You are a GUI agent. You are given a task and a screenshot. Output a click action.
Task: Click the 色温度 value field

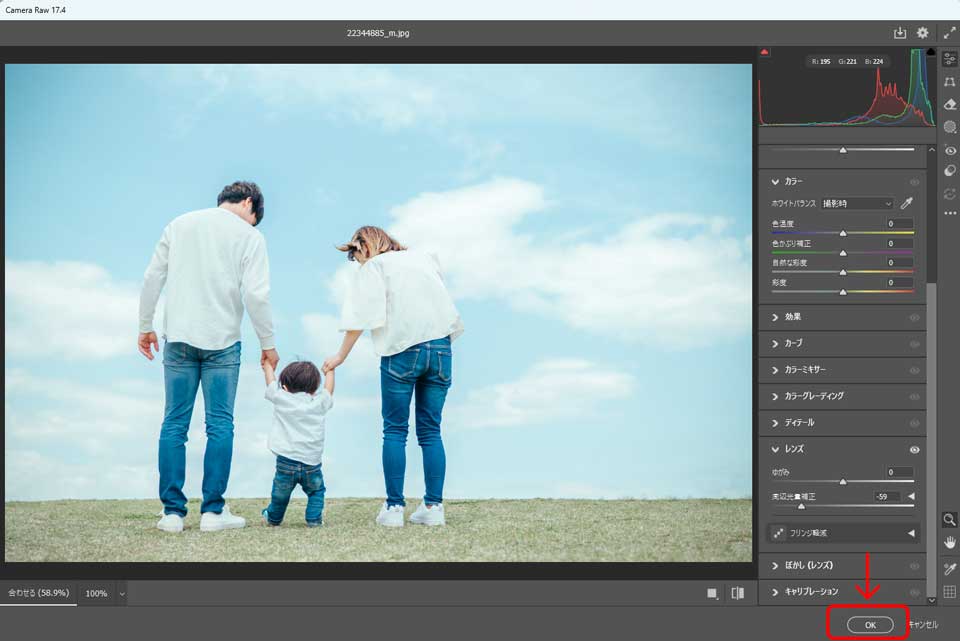pyautogui.click(x=899, y=223)
